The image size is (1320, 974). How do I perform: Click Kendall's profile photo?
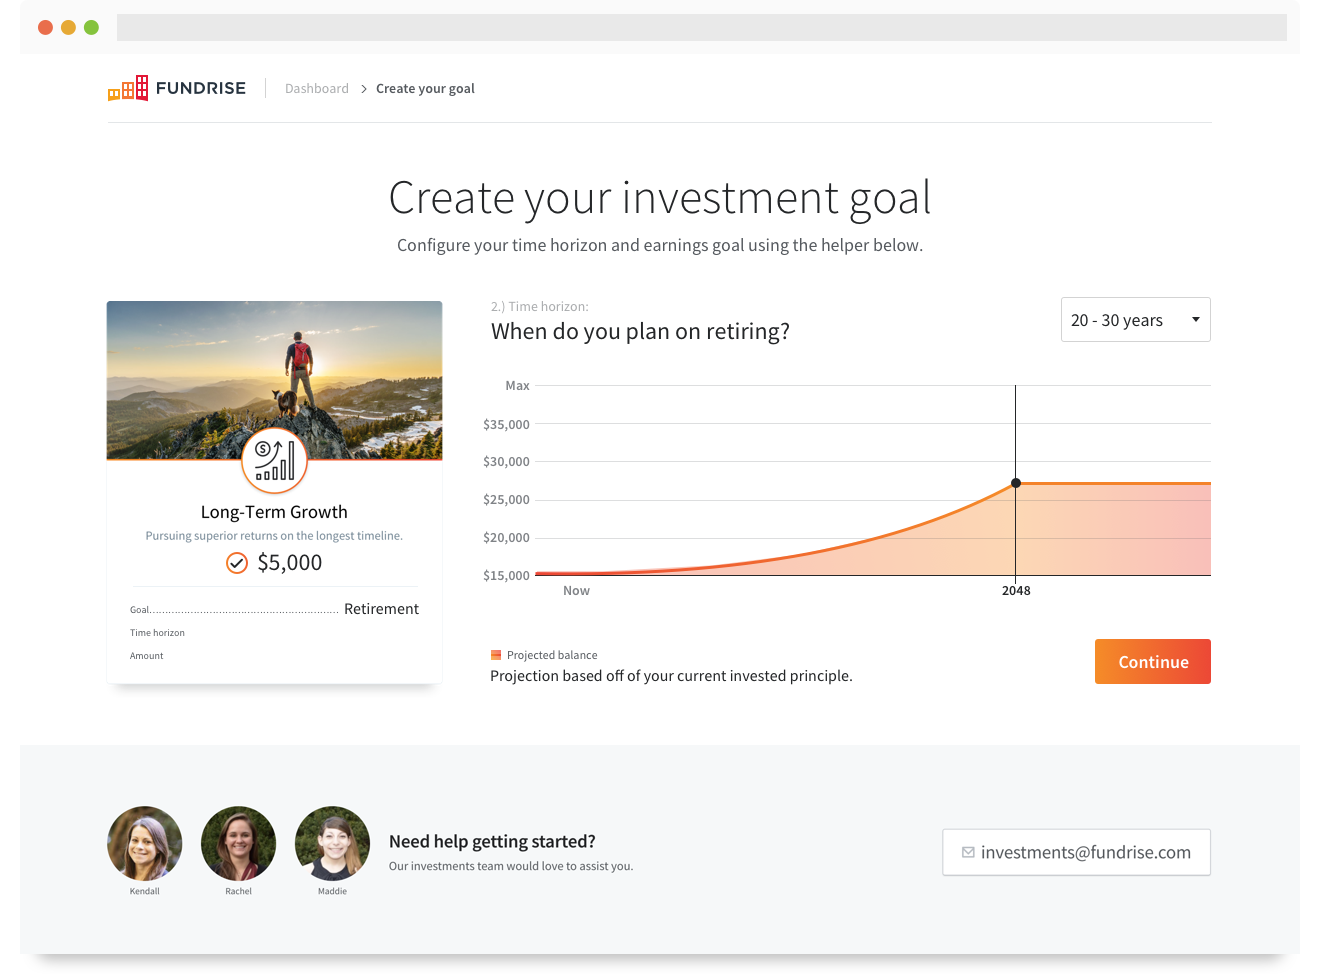pyautogui.click(x=145, y=844)
